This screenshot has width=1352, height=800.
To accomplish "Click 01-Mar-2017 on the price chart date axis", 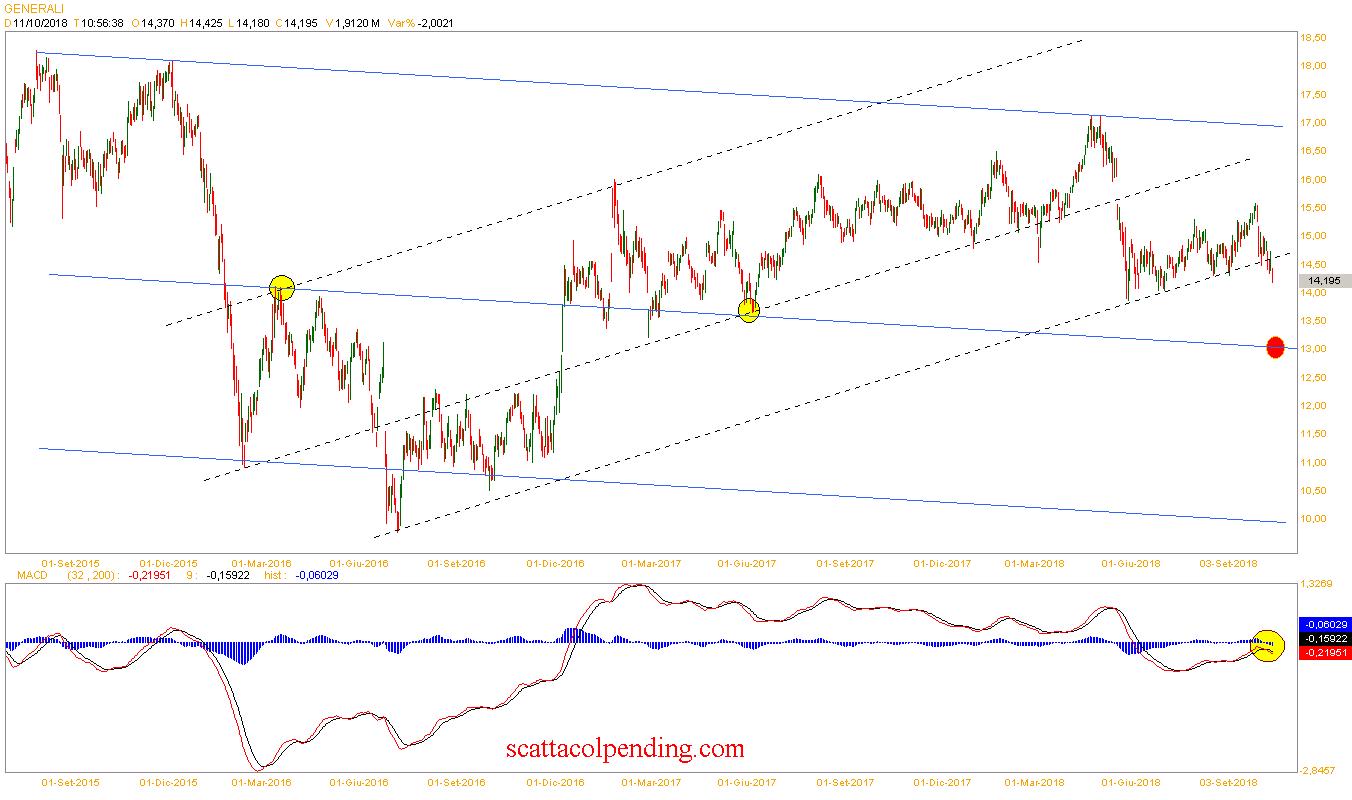I will click(x=651, y=563).
